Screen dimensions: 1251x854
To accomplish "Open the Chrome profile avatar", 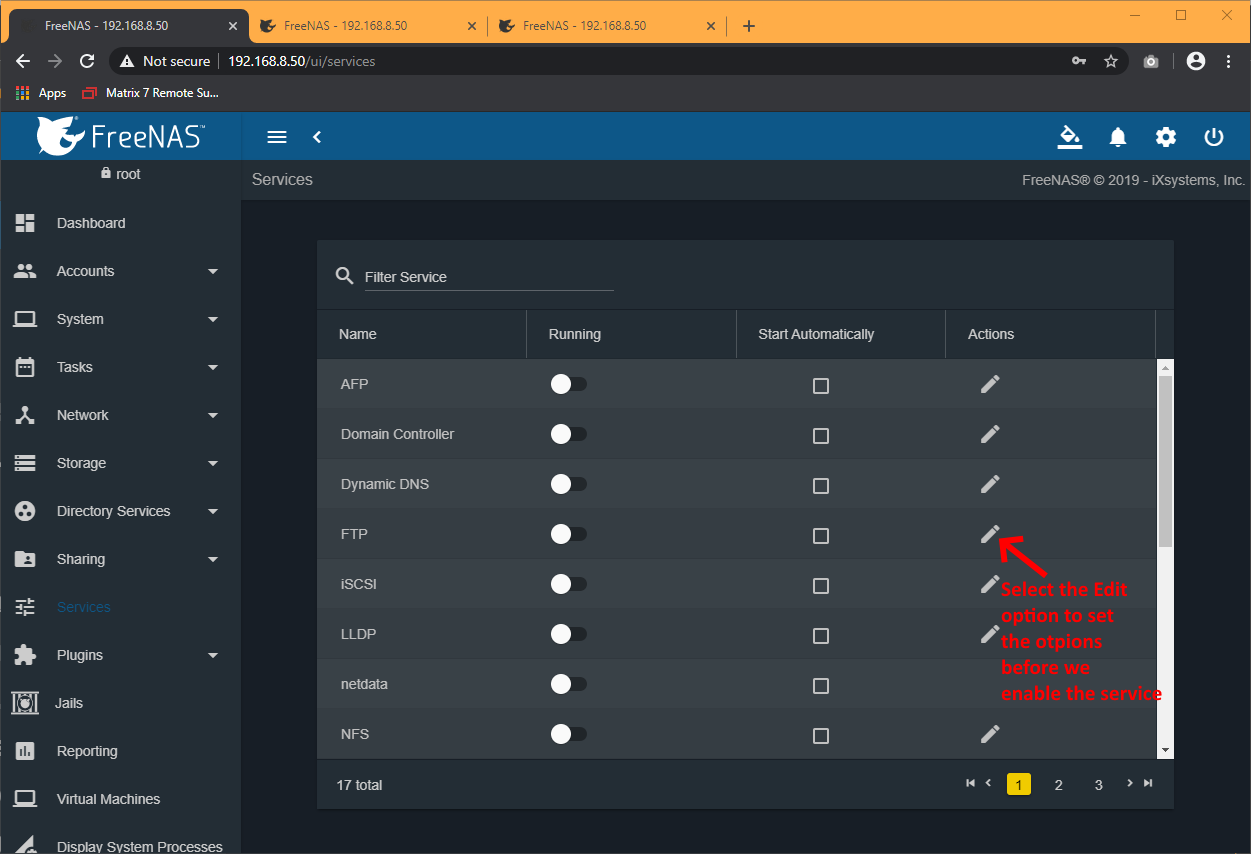I will coord(1195,61).
